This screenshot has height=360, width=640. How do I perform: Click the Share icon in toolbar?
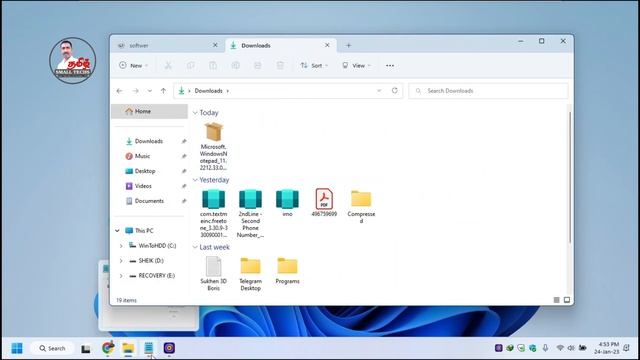258,65
